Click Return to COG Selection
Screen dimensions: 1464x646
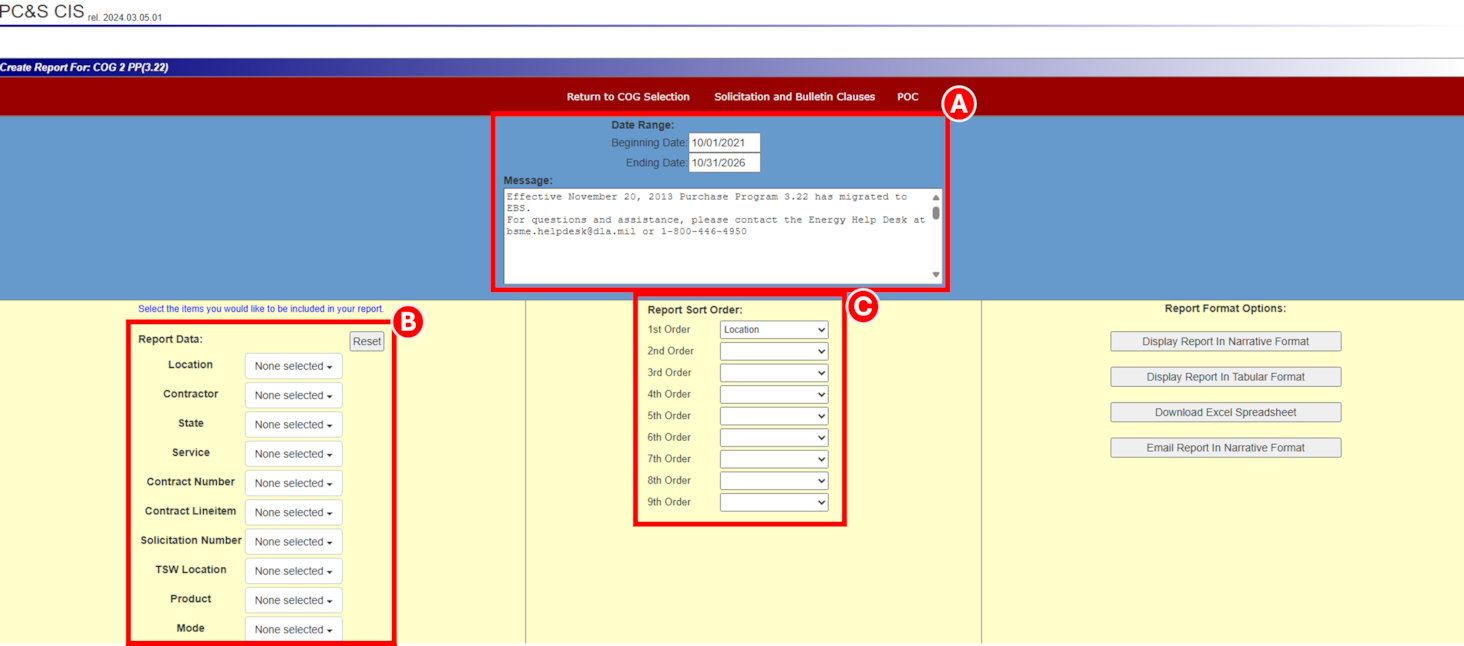(628, 97)
